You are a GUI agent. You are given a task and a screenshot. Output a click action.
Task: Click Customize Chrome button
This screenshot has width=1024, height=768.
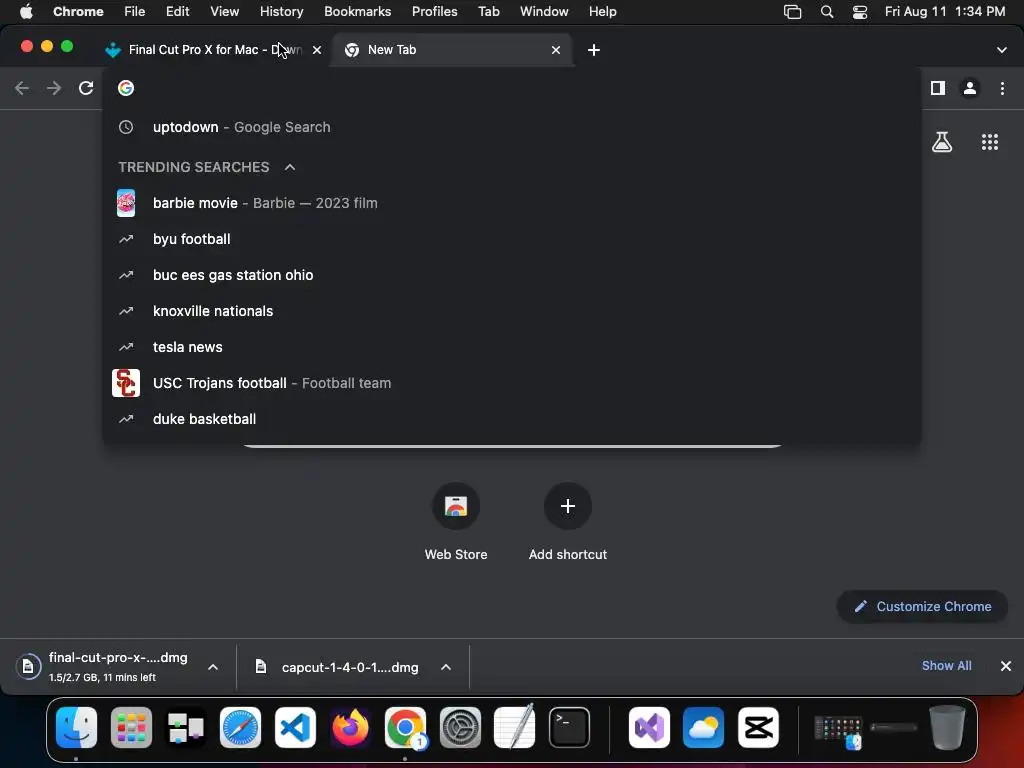pos(922,607)
